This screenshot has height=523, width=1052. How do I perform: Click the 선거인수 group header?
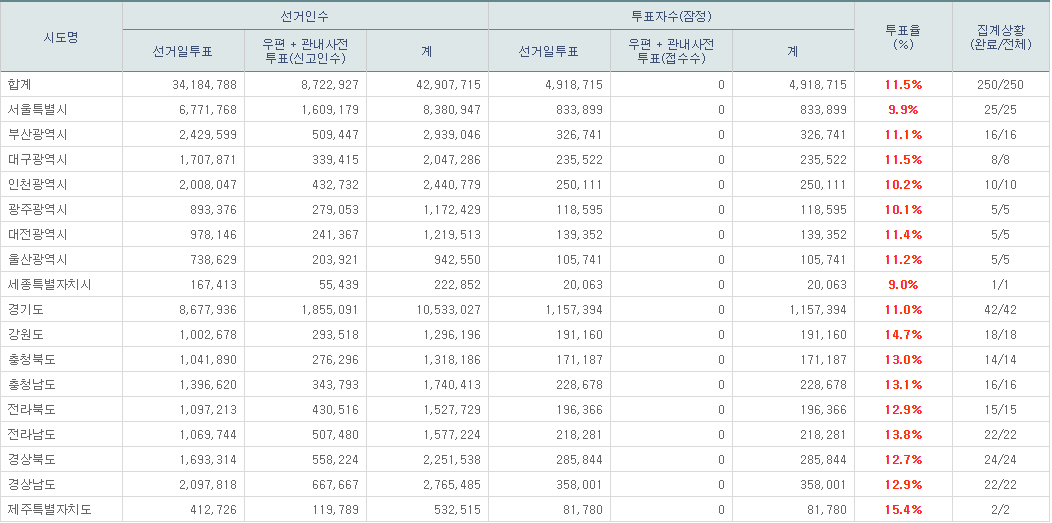pos(305,17)
